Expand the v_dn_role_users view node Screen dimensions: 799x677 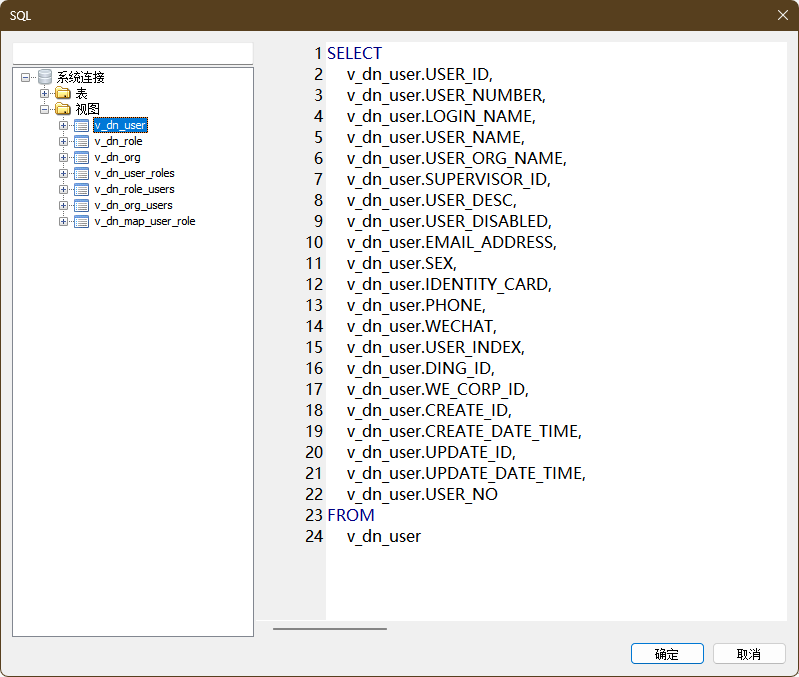click(63, 189)
